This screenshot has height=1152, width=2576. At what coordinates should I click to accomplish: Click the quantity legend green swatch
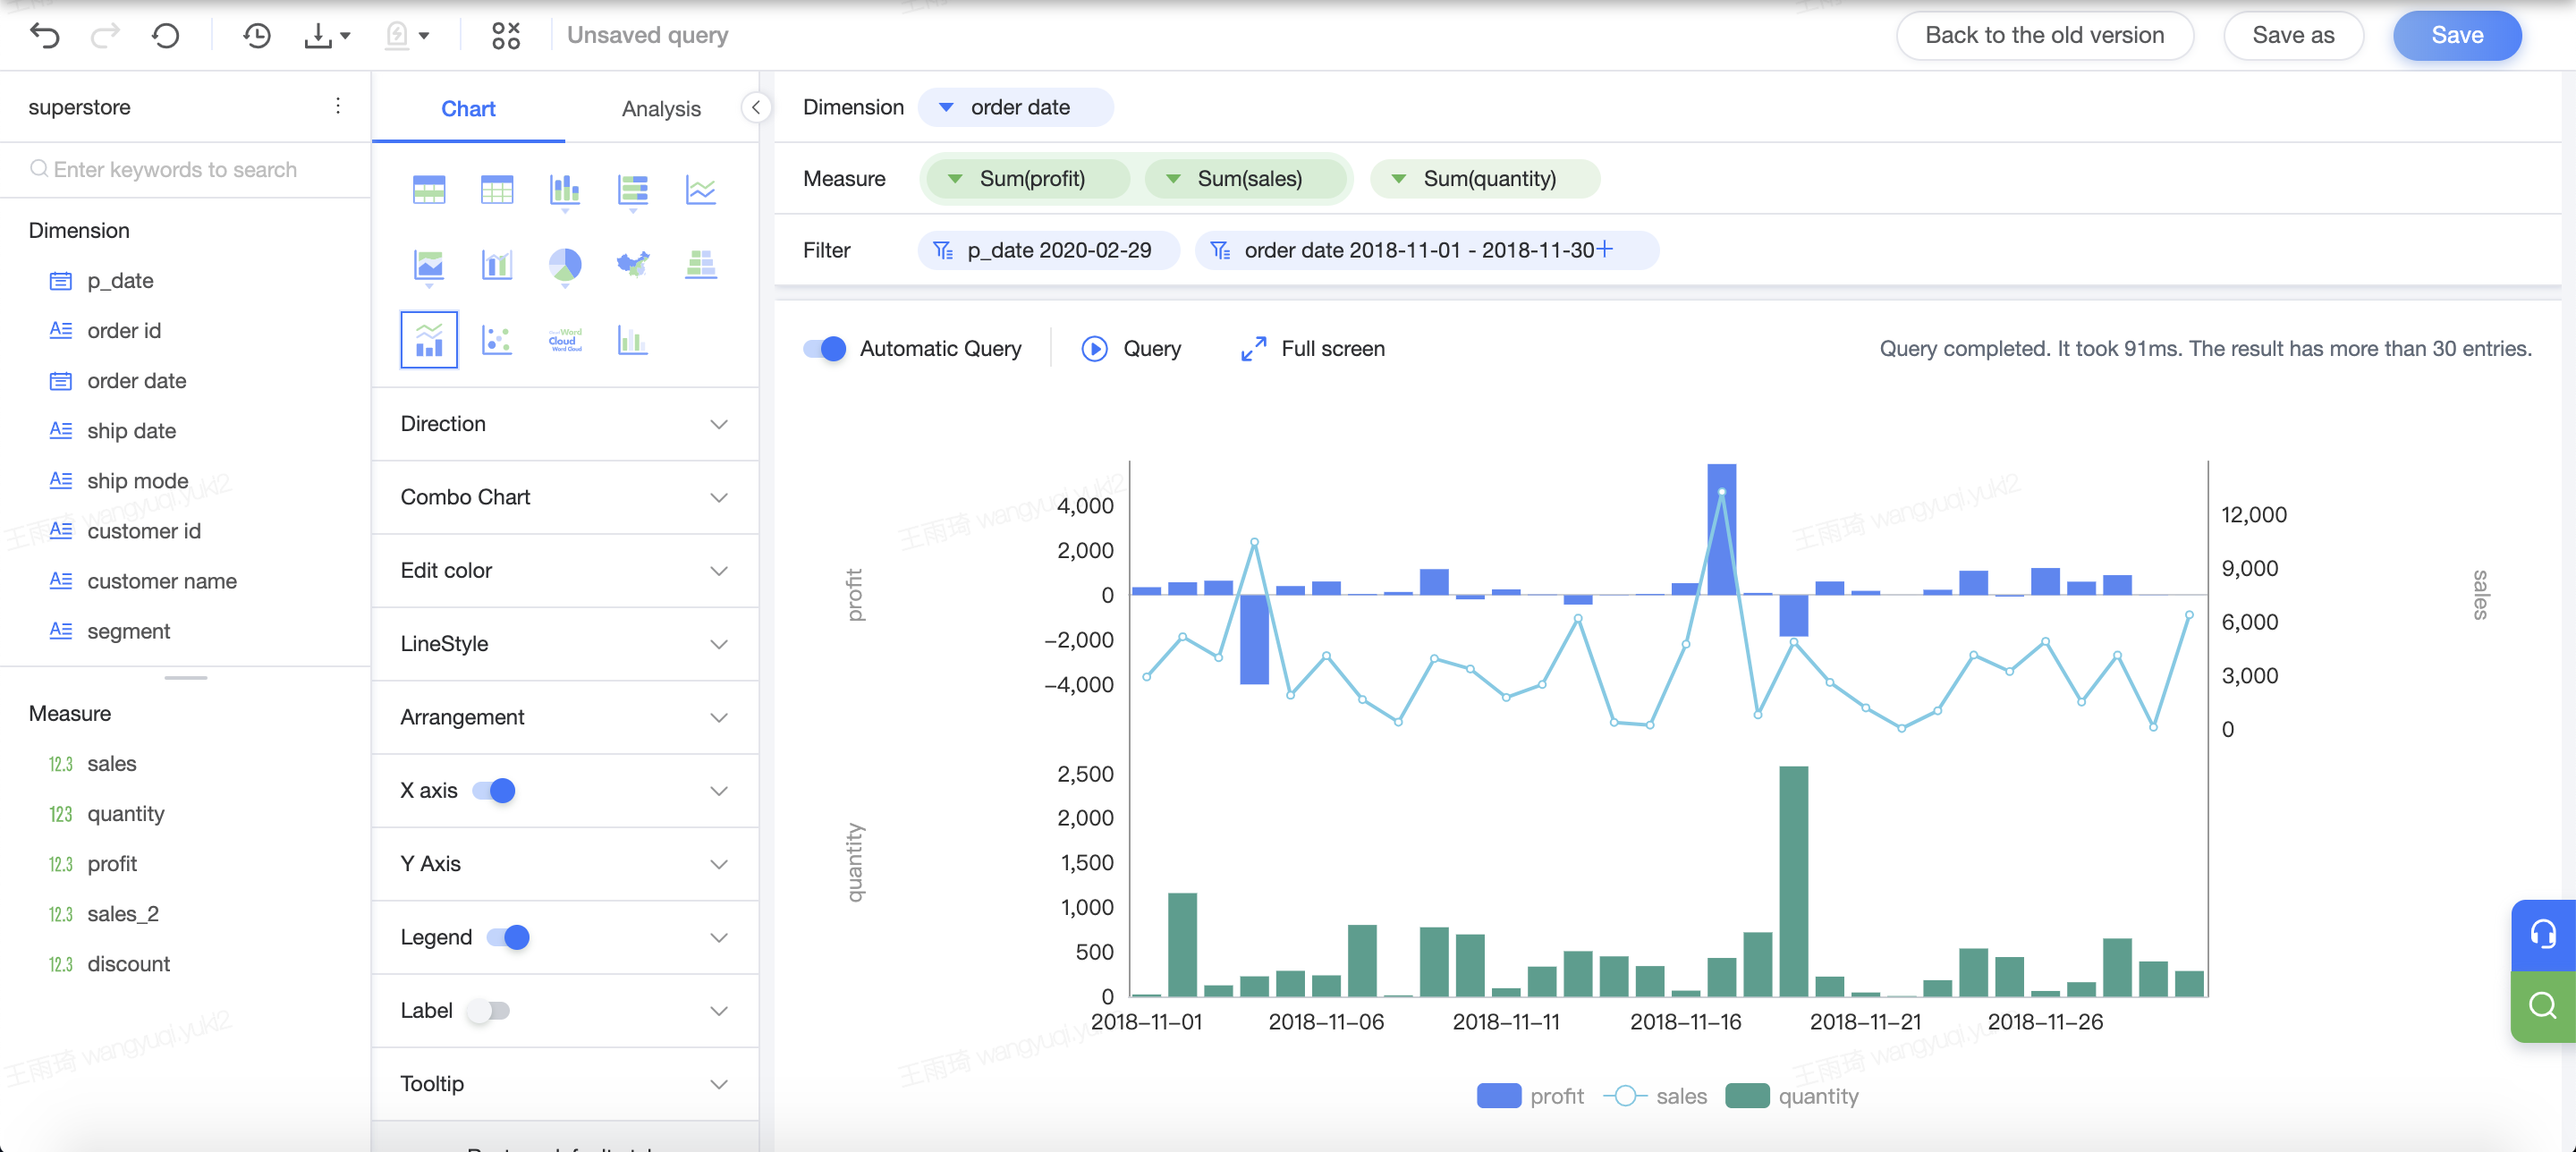(1747, 1096)
